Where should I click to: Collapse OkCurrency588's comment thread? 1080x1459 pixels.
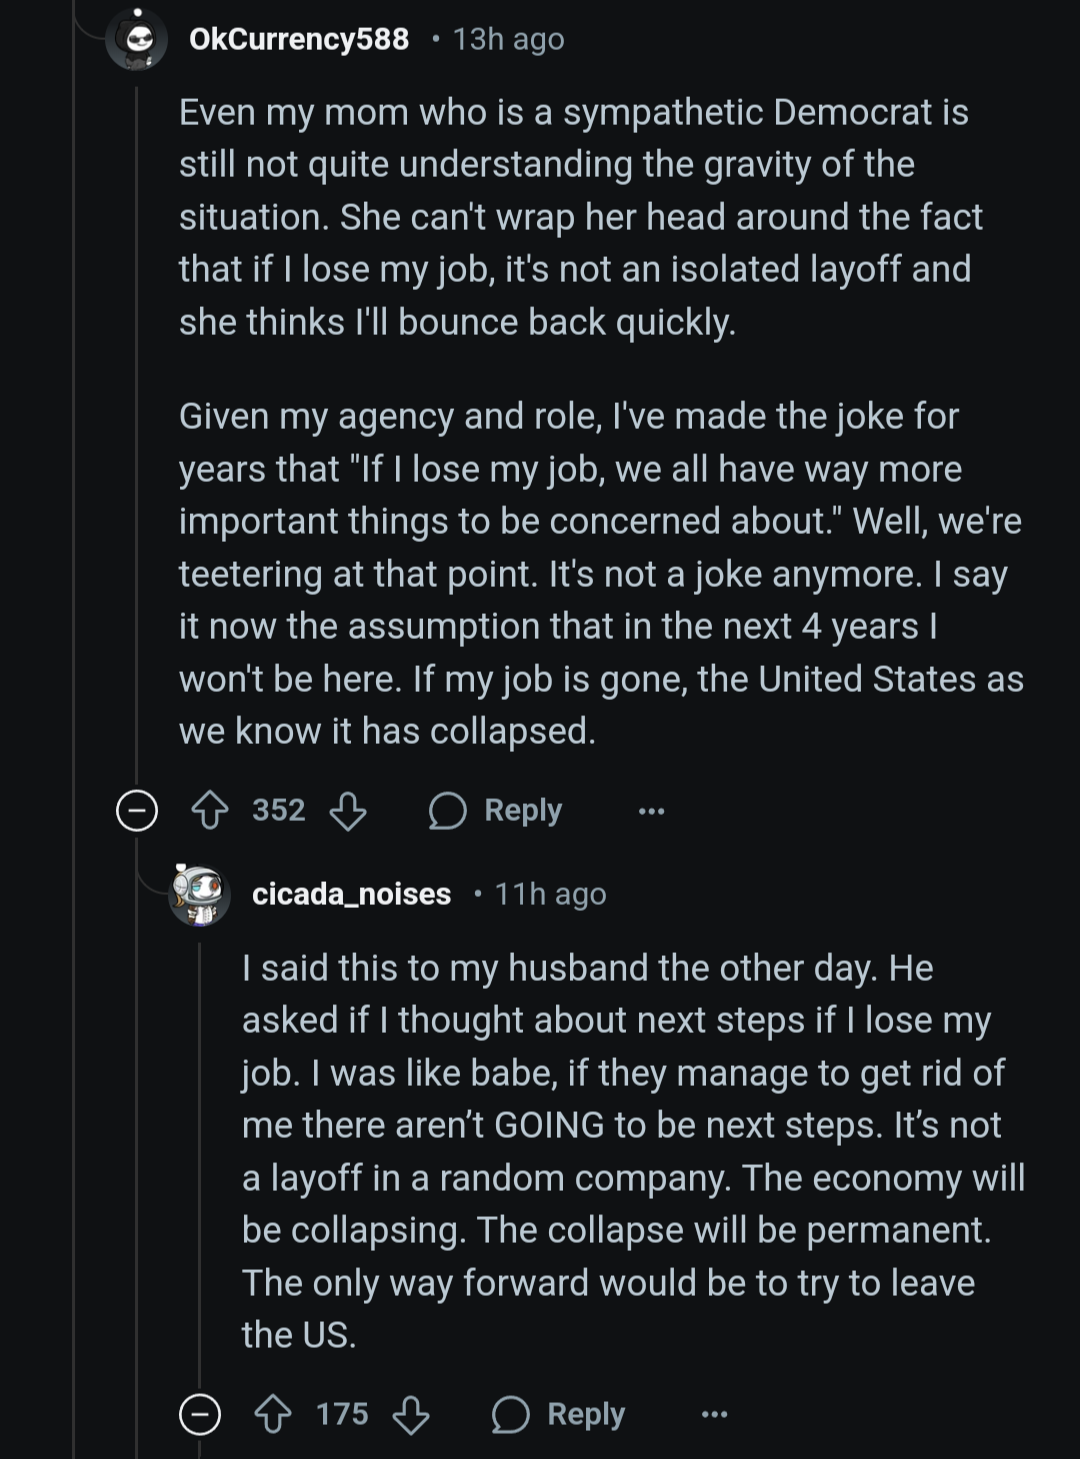(137, 810)
